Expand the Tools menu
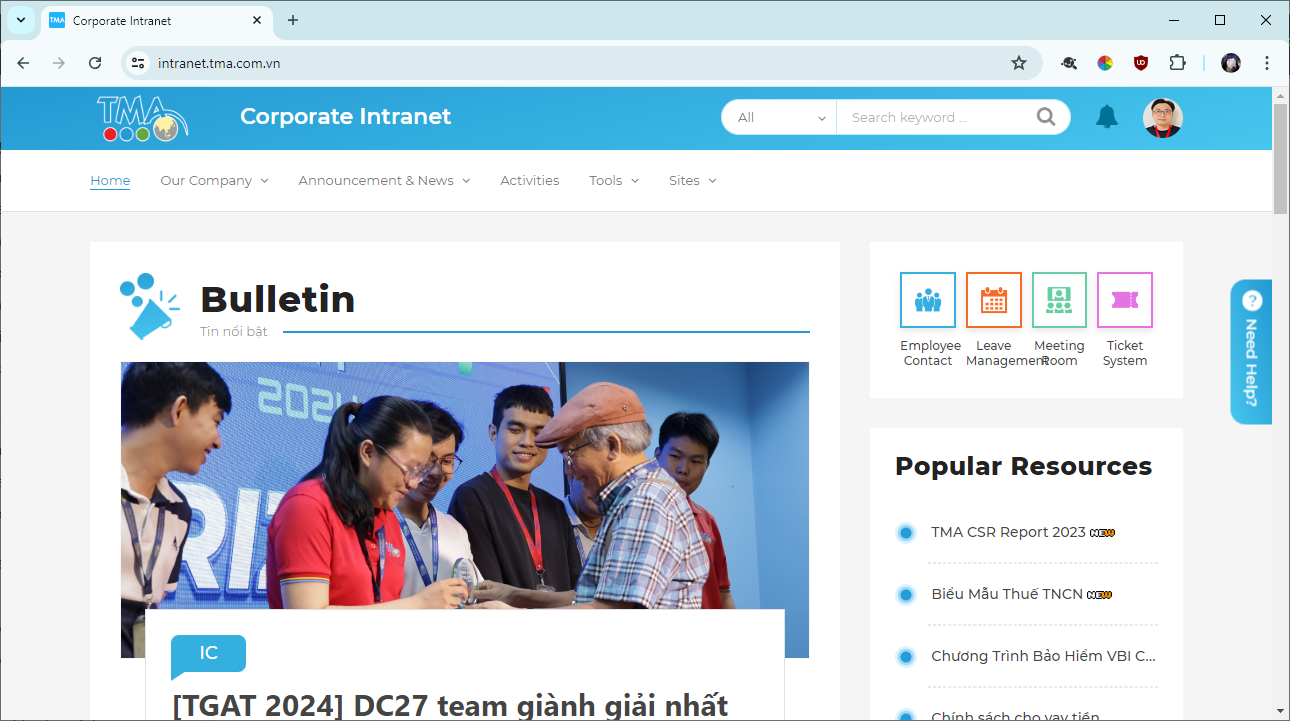The image size is (1290, 721). (614, 181)
